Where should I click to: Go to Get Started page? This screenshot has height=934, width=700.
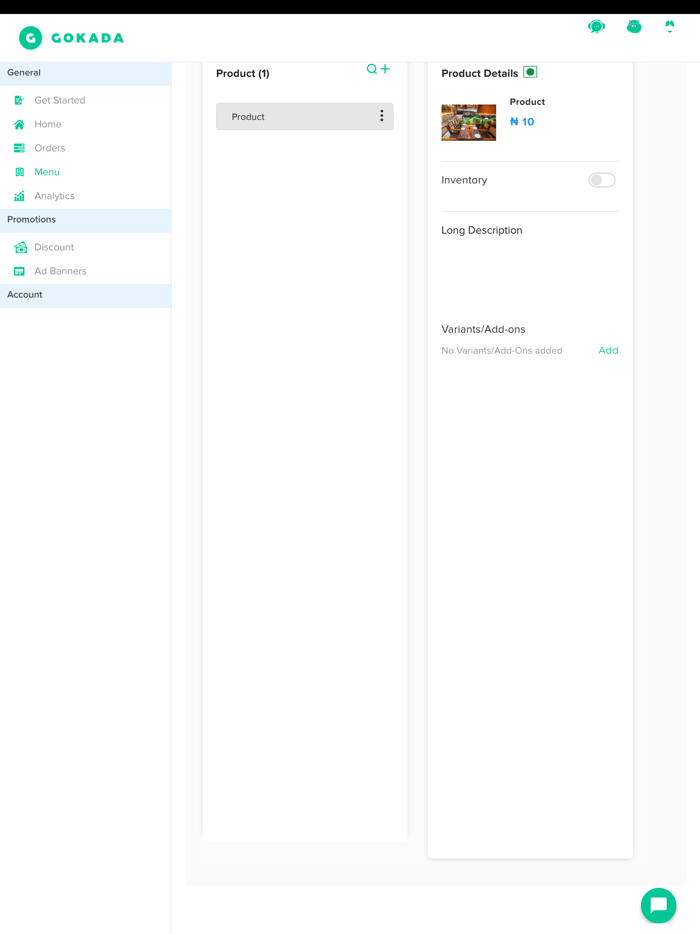click(60, 100)
